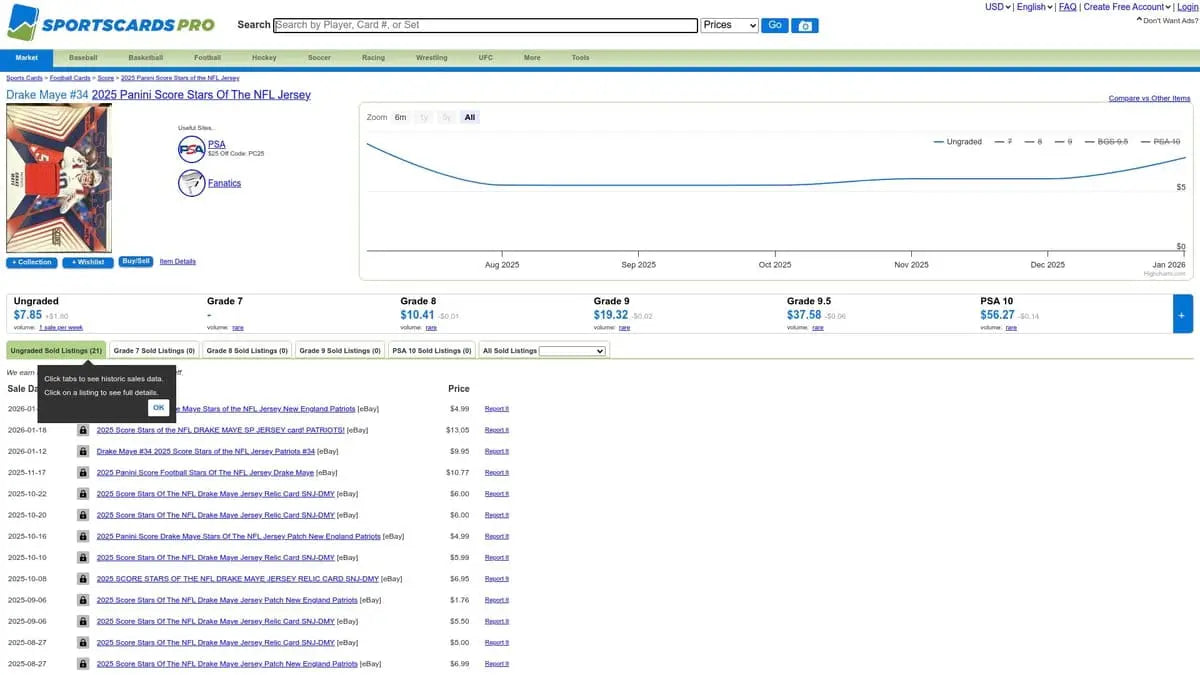Click the Go search button
The height and width of the screenshot is (675, 1200).
click(x=775, y=25)
